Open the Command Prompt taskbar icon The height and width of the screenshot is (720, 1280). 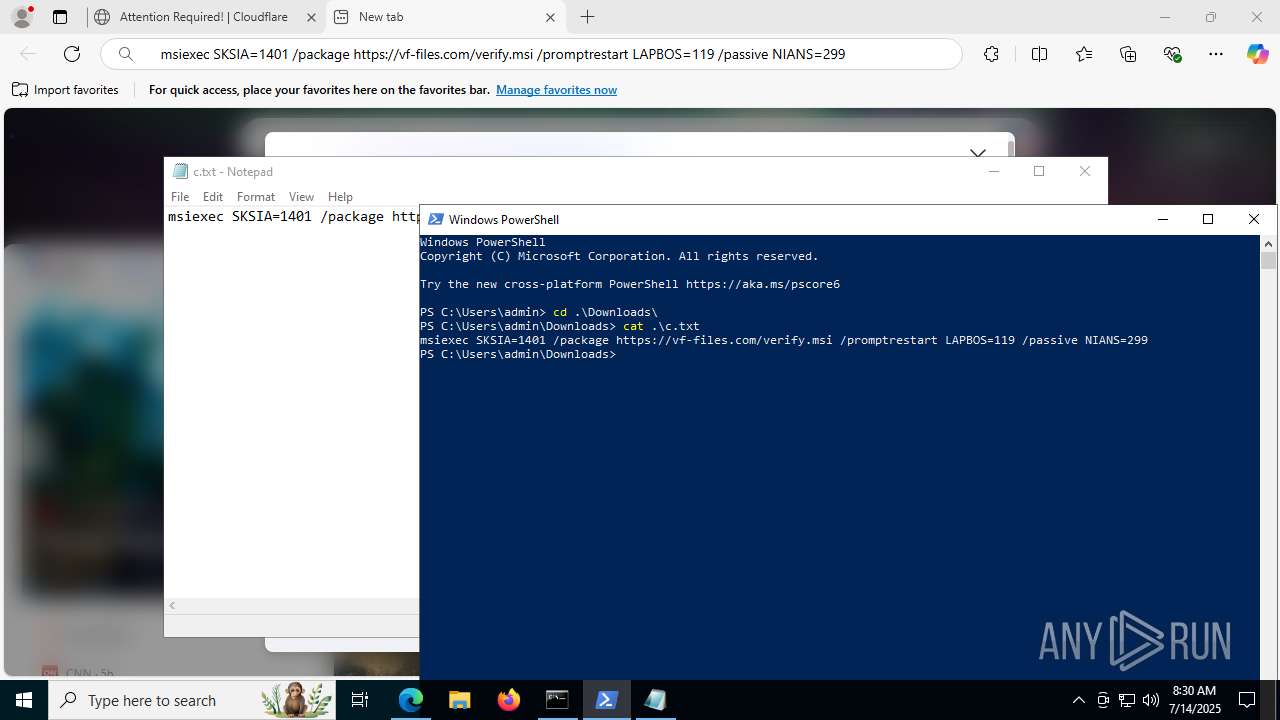pyautogui.click(x=557, y=700)
